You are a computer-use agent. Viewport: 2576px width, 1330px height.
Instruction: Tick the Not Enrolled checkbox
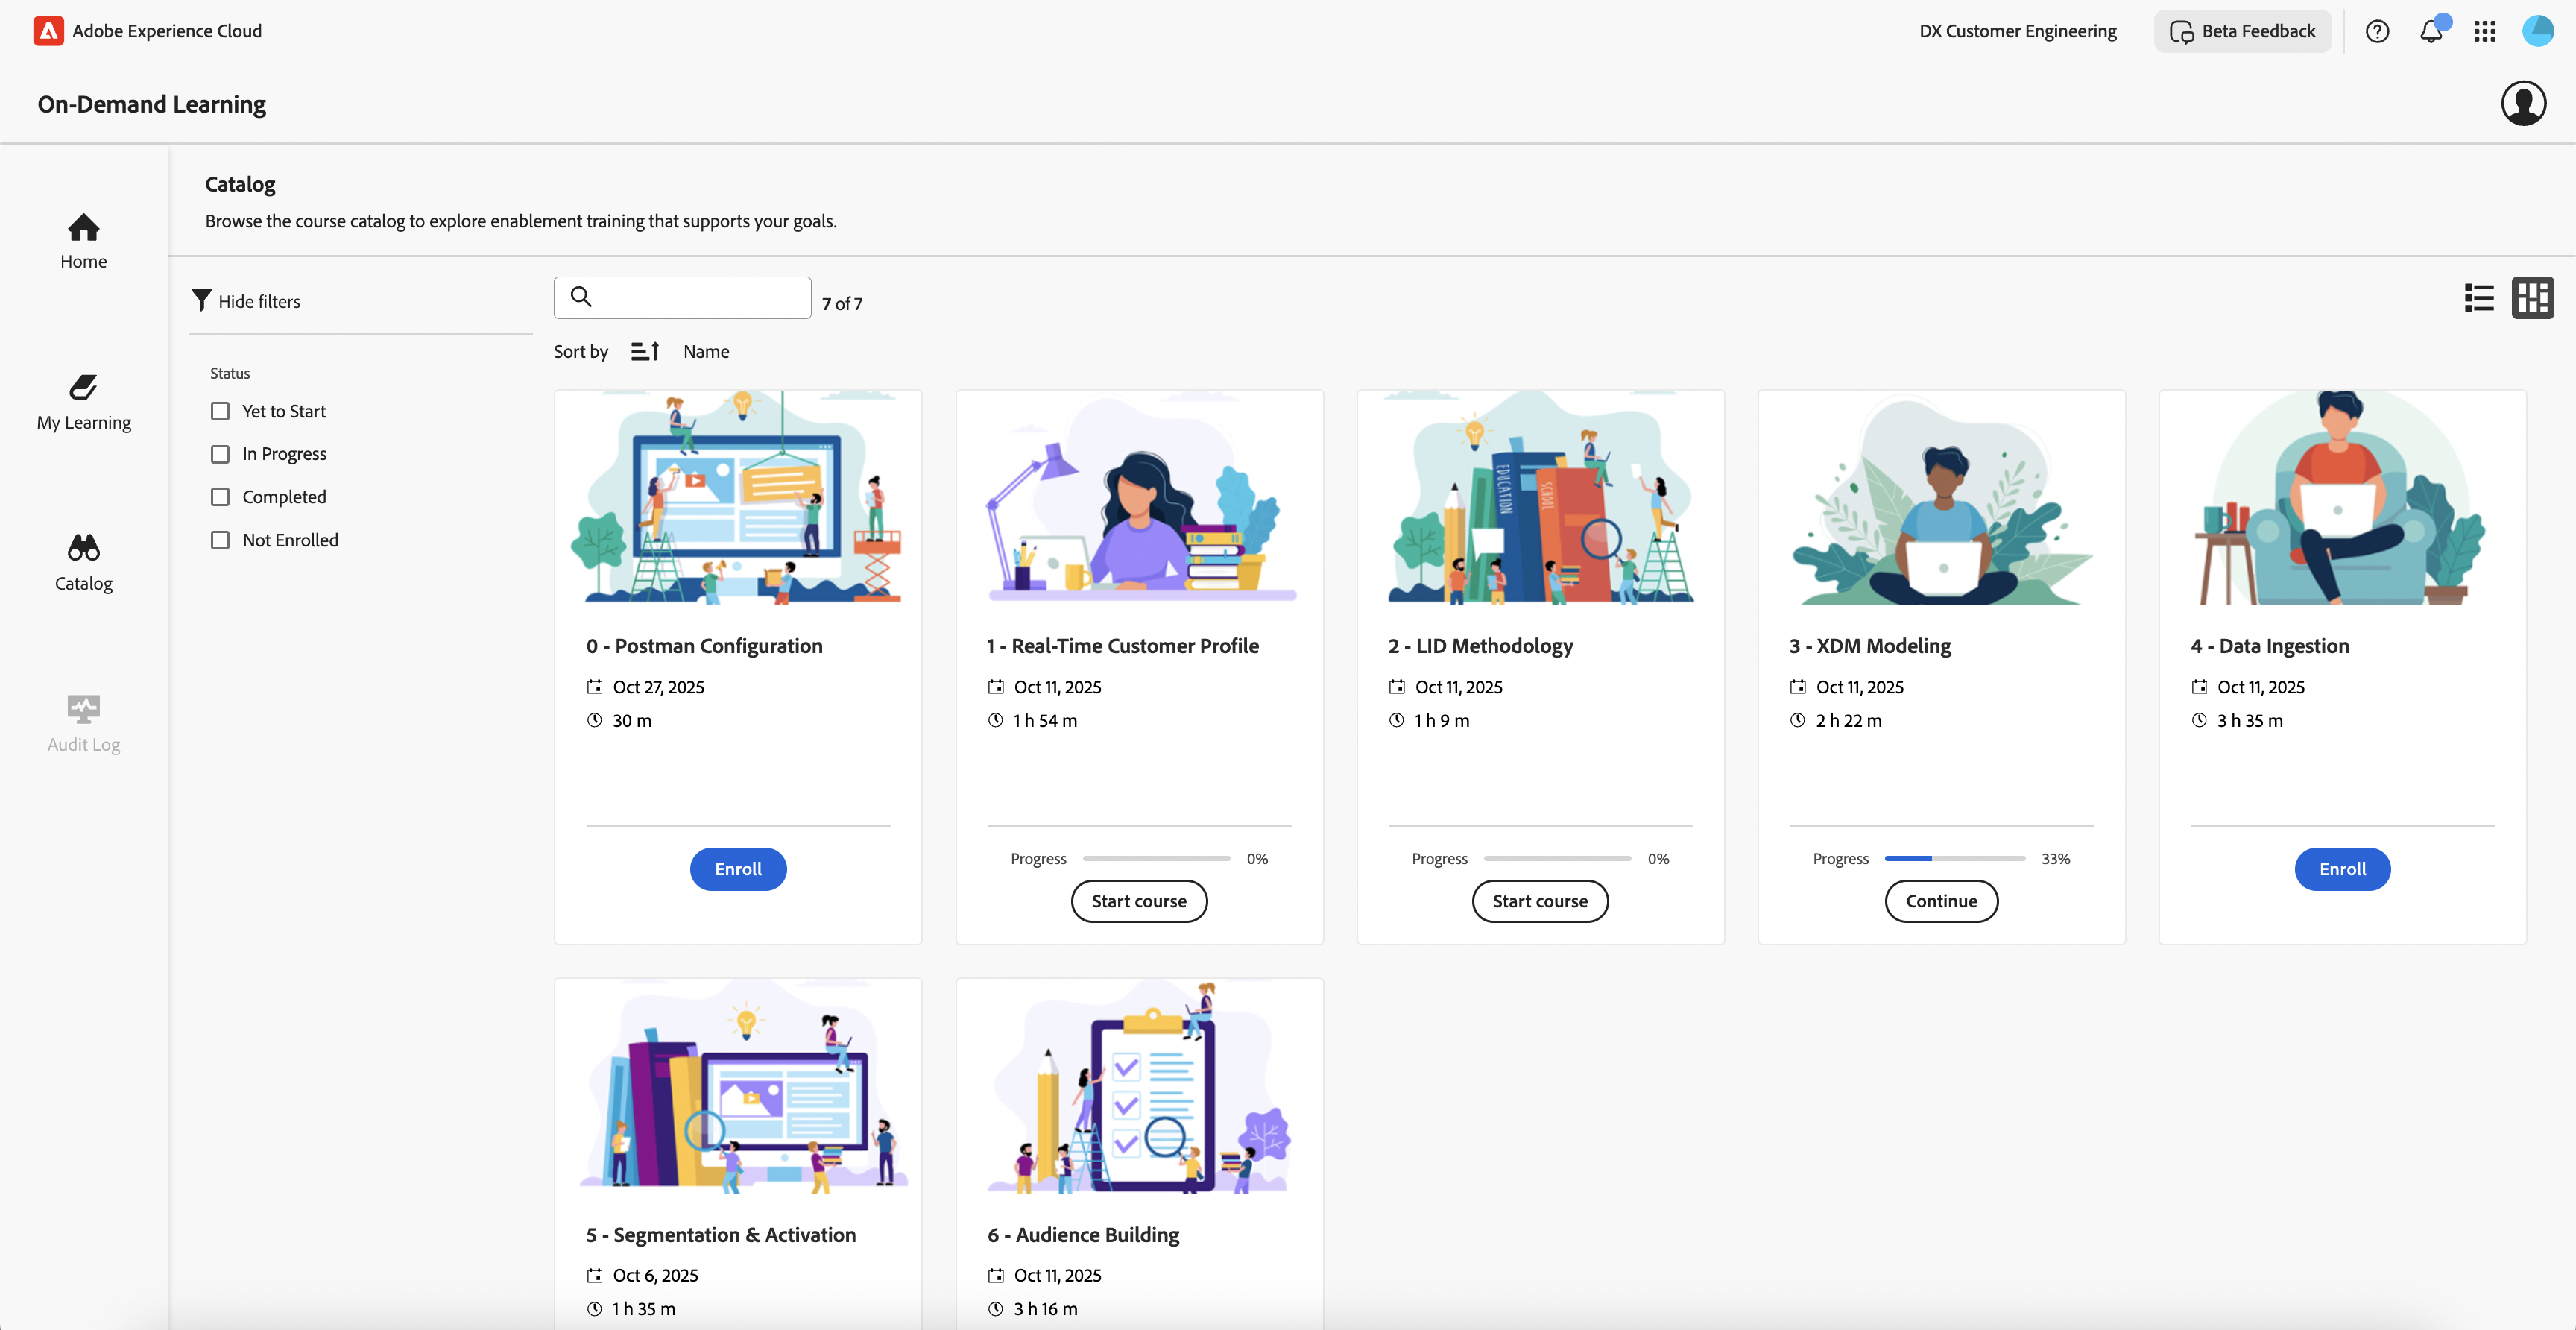click(220, 540)
